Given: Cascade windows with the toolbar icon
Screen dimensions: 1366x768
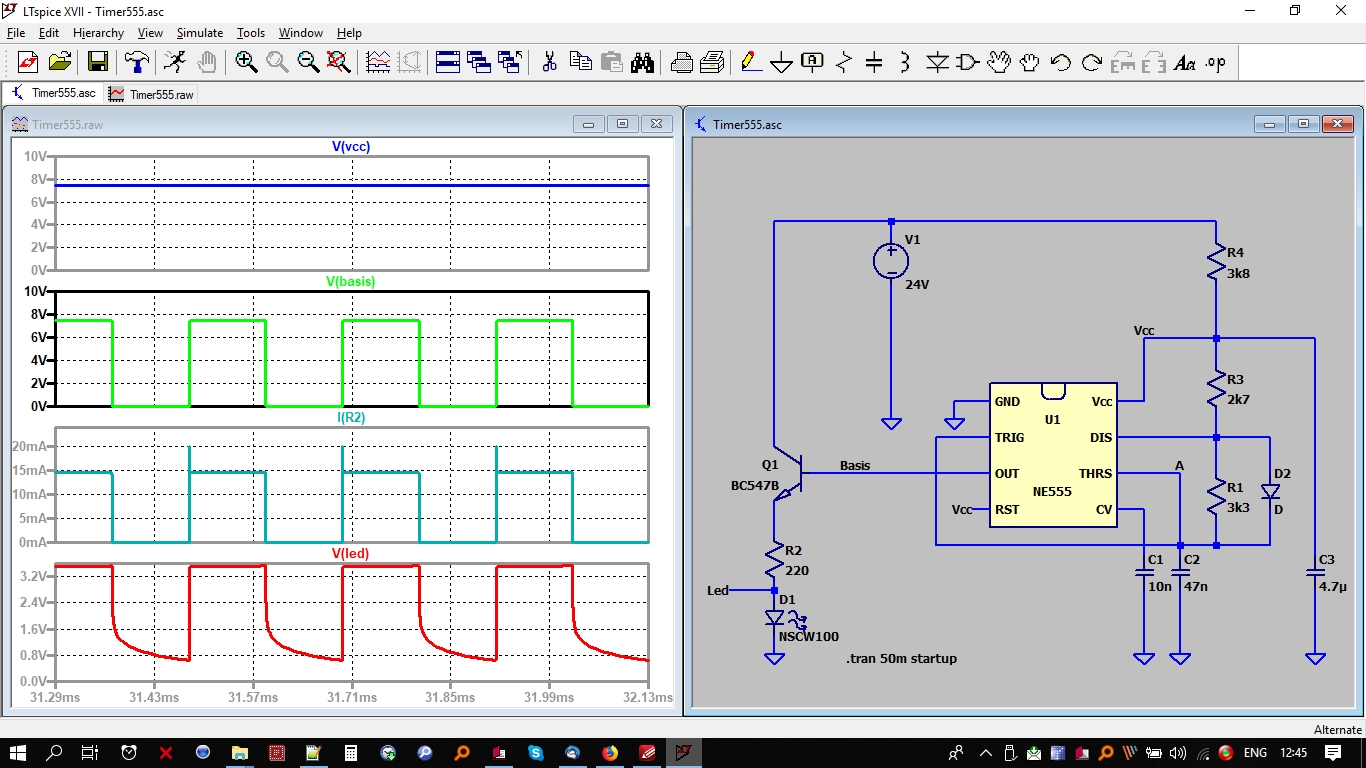Looking at the screenshot, I should pos(479,62).
